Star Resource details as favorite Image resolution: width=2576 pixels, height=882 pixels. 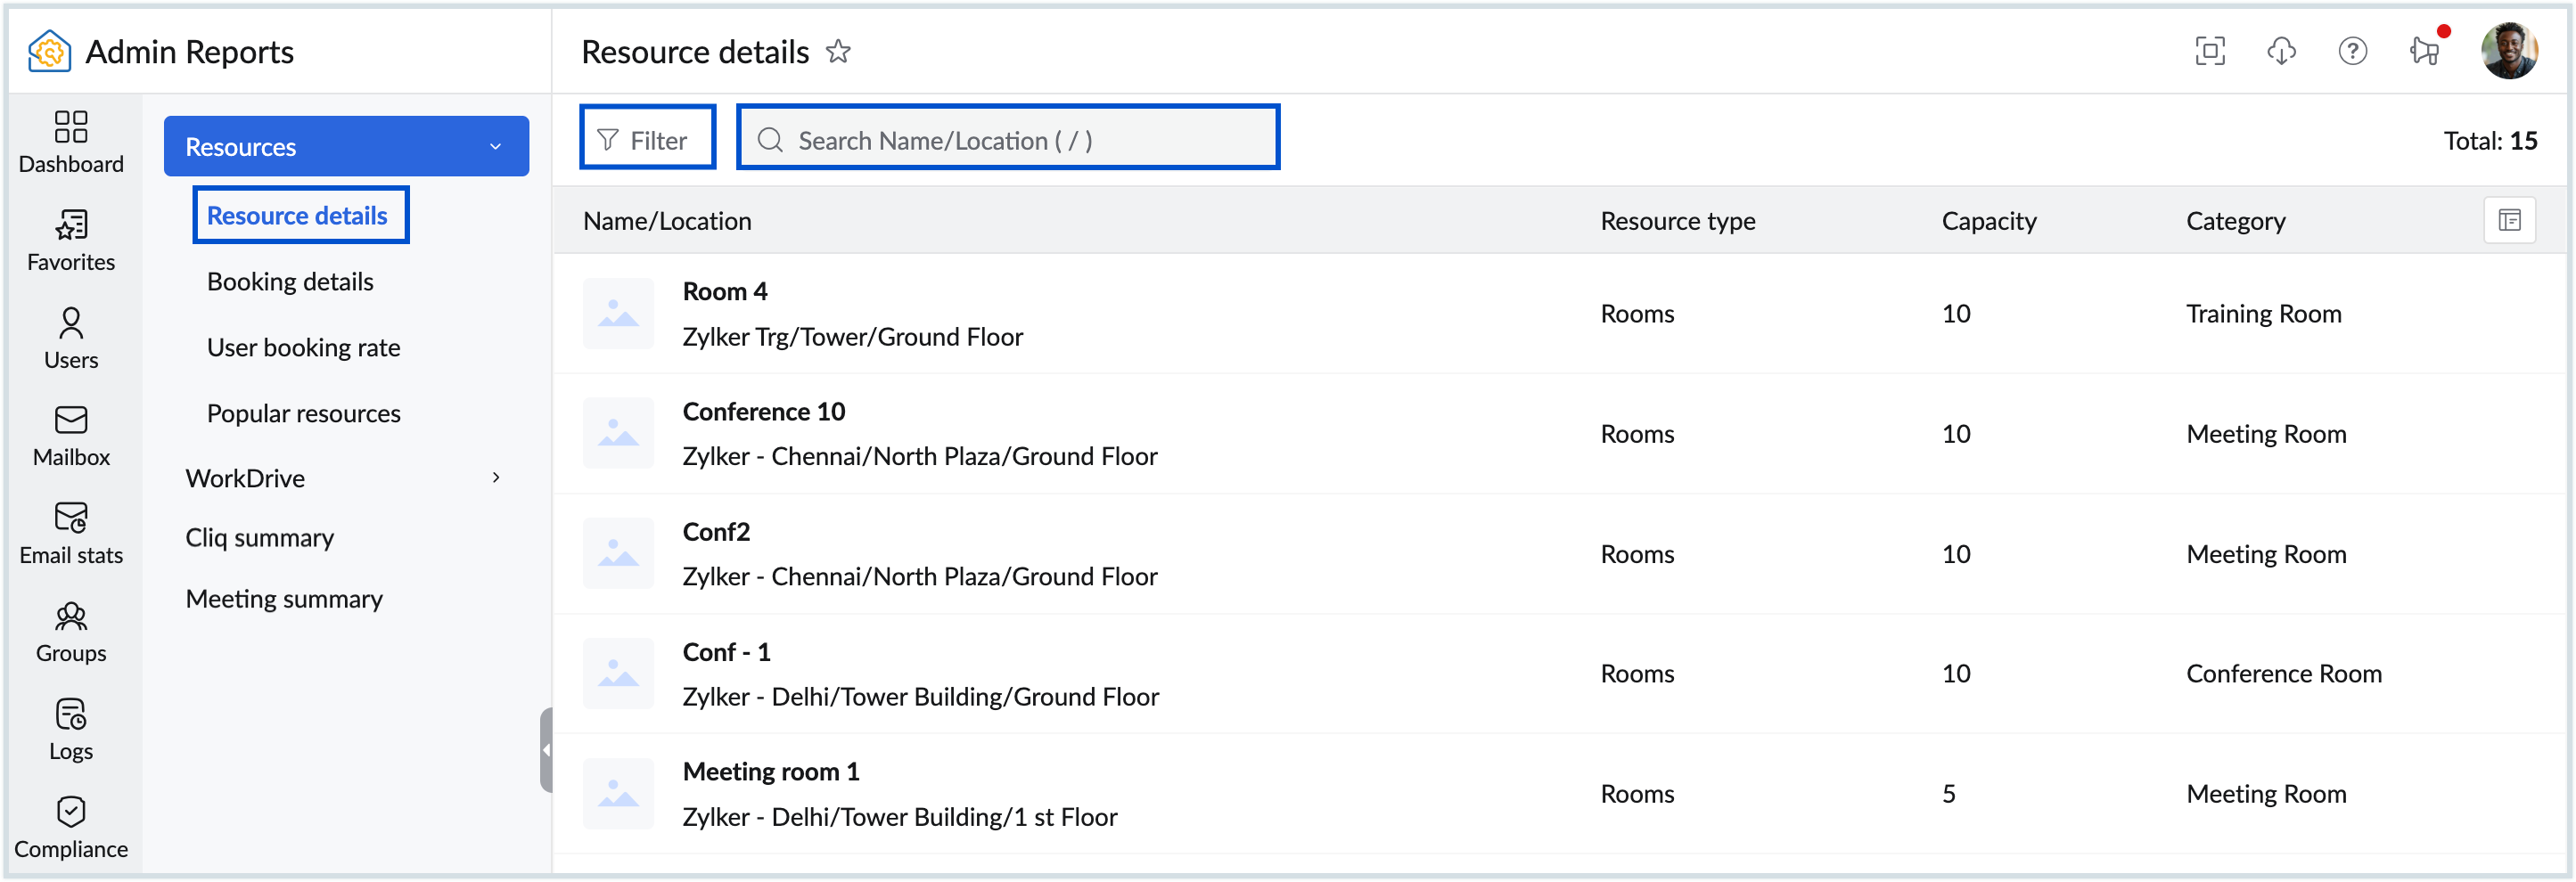(x=838, y=51)
